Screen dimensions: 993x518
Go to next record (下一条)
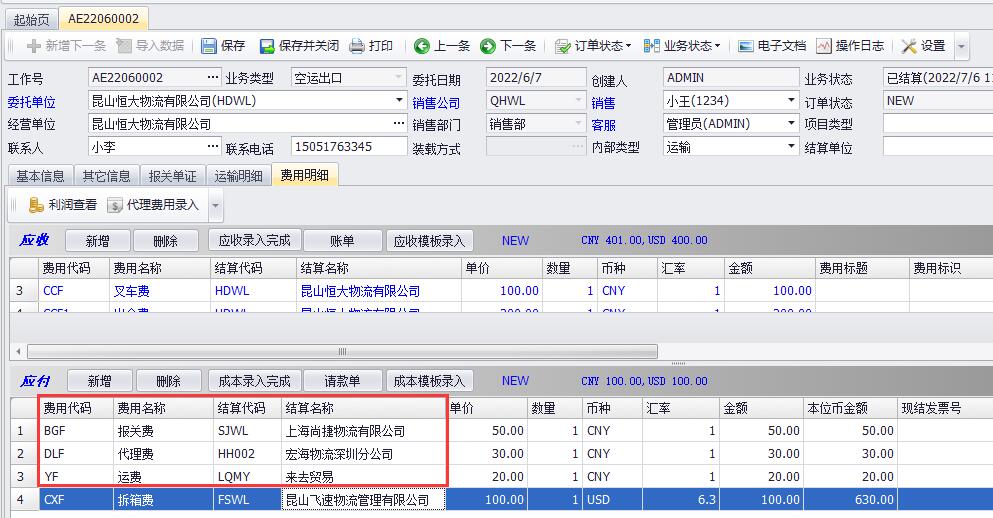(x=507, y=46)
